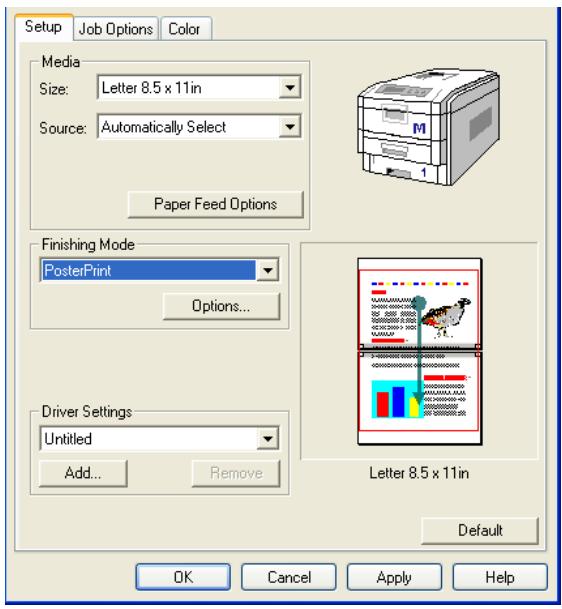Click the Remove button
This screenshot has height=609, width=562.
(236, 473)
